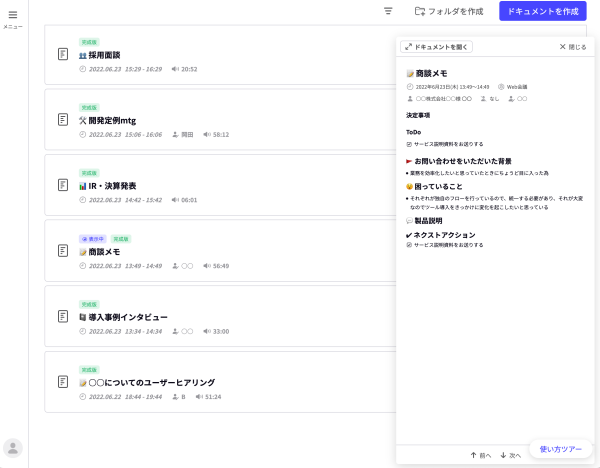
Task: Toggle checkbox under ネクストアクション section
Action: [x=409, y=244]
